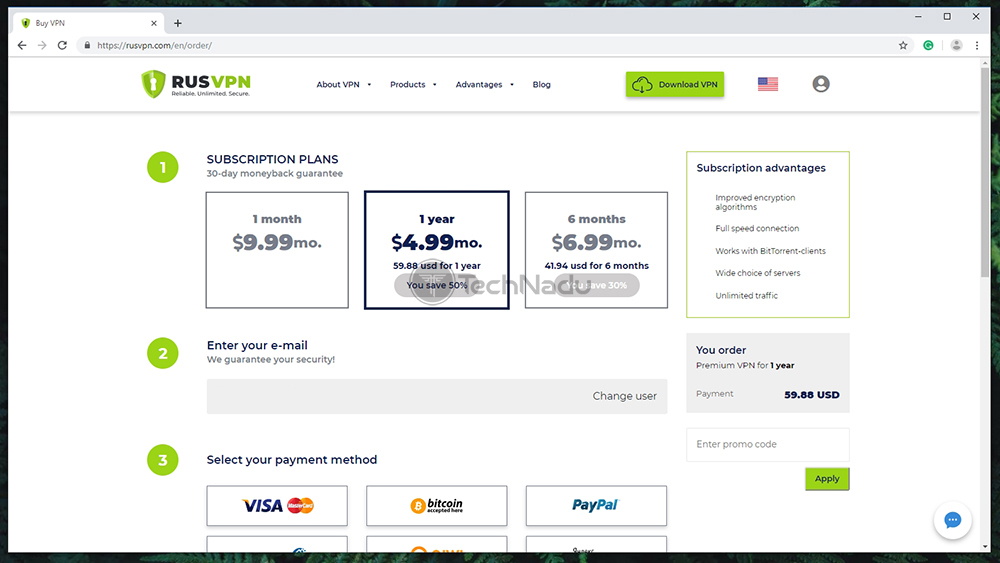Click the address bar URL
1000x563 pixels.
tap(154, 45)
